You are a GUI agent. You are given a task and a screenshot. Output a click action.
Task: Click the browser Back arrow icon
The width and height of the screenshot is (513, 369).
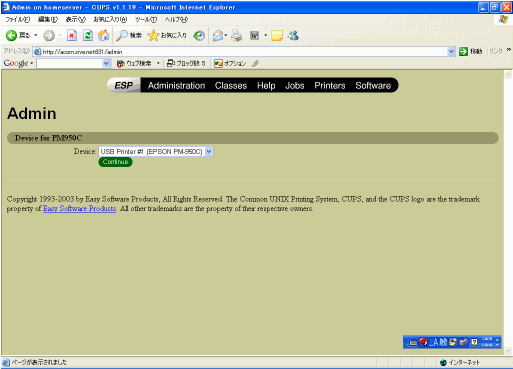pyautogui.click(x=12, y=35)
